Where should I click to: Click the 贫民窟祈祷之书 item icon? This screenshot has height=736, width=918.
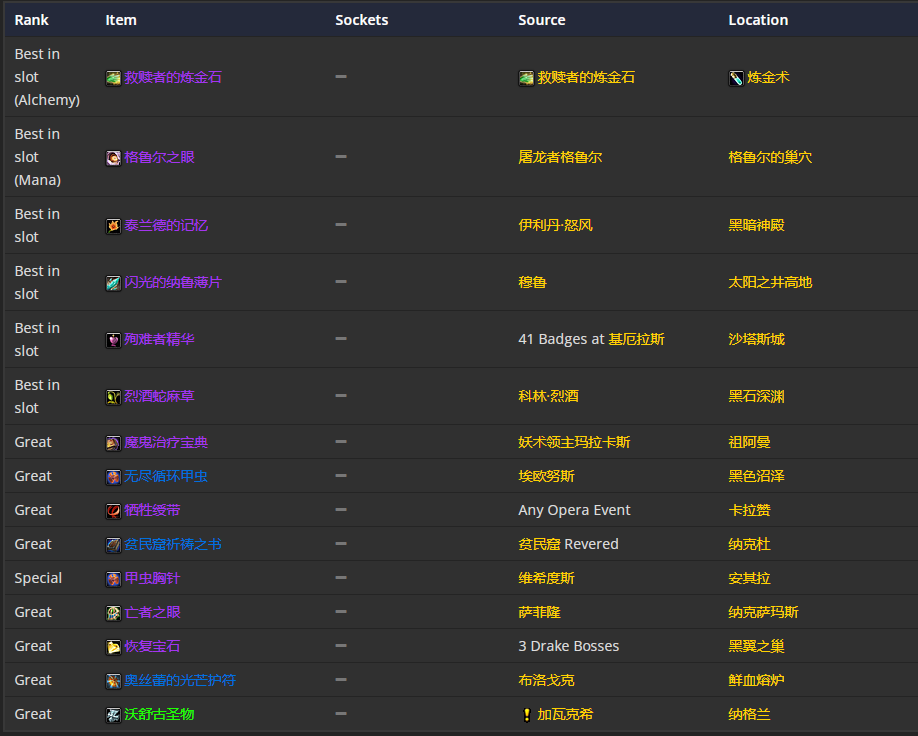(113, 545)
